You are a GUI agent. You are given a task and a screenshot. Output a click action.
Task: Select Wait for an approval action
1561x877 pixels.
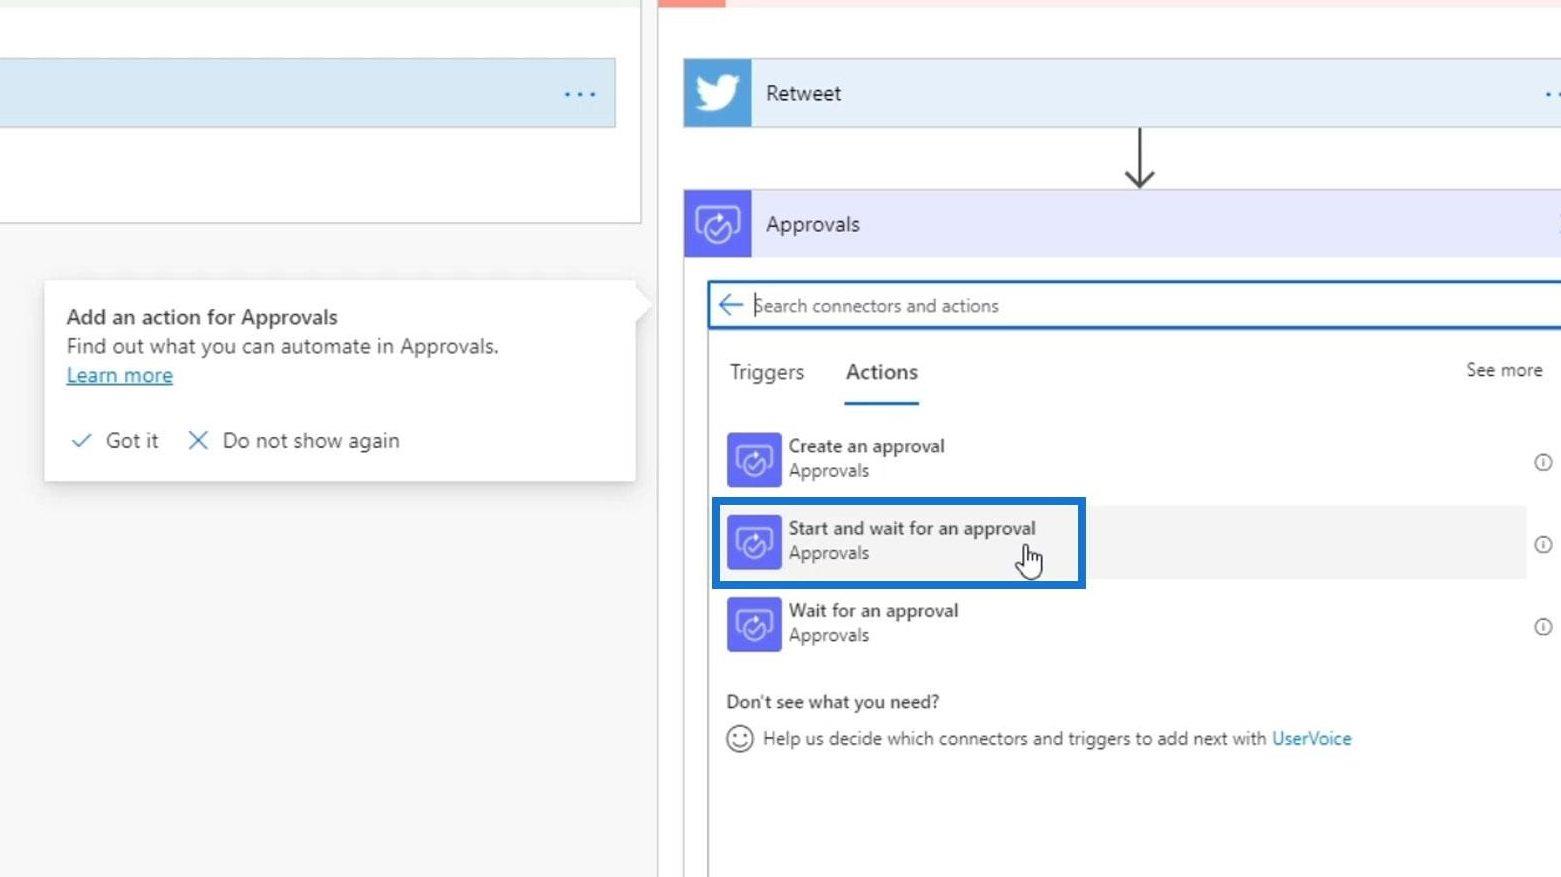[x=1126, y=624]
